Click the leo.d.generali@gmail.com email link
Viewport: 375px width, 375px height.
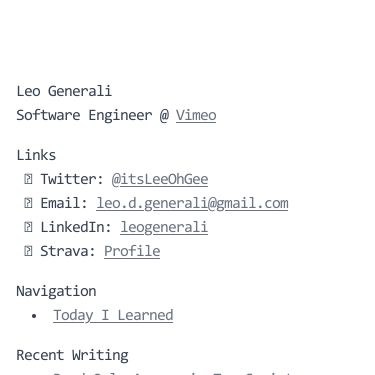[192, 203]
